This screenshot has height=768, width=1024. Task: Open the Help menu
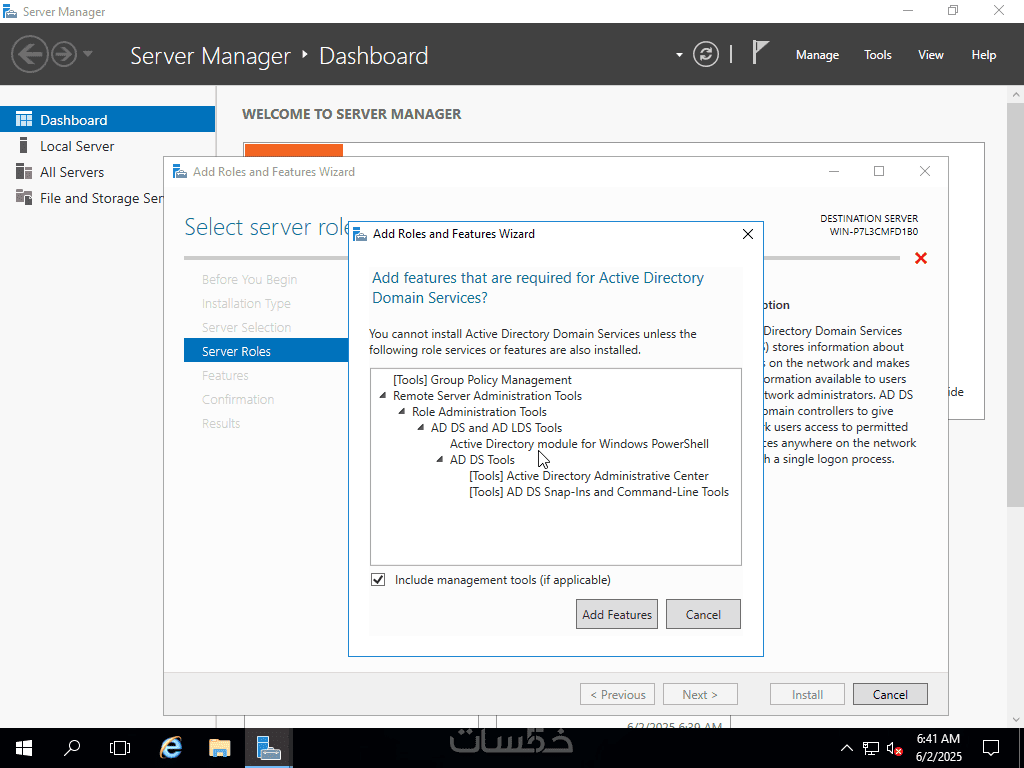coord(984,55)
